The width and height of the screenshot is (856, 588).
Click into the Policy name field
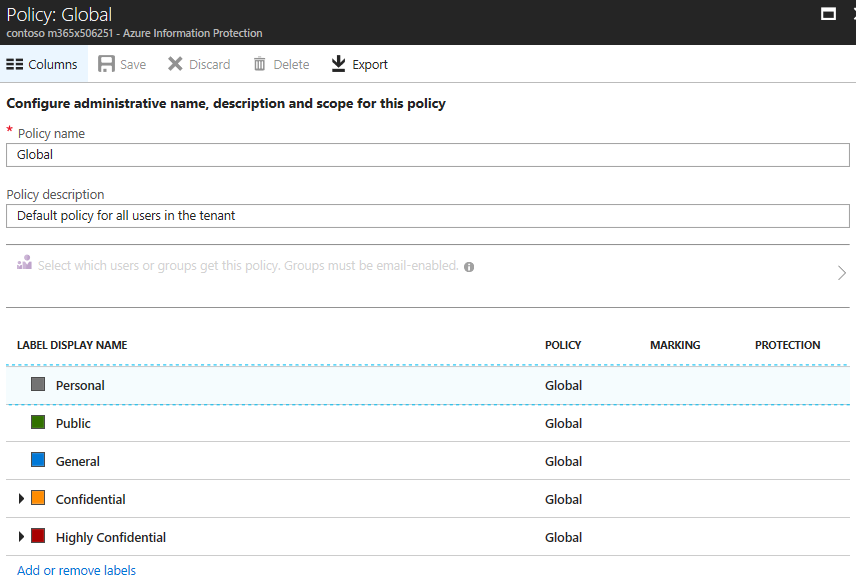(428, 155)
